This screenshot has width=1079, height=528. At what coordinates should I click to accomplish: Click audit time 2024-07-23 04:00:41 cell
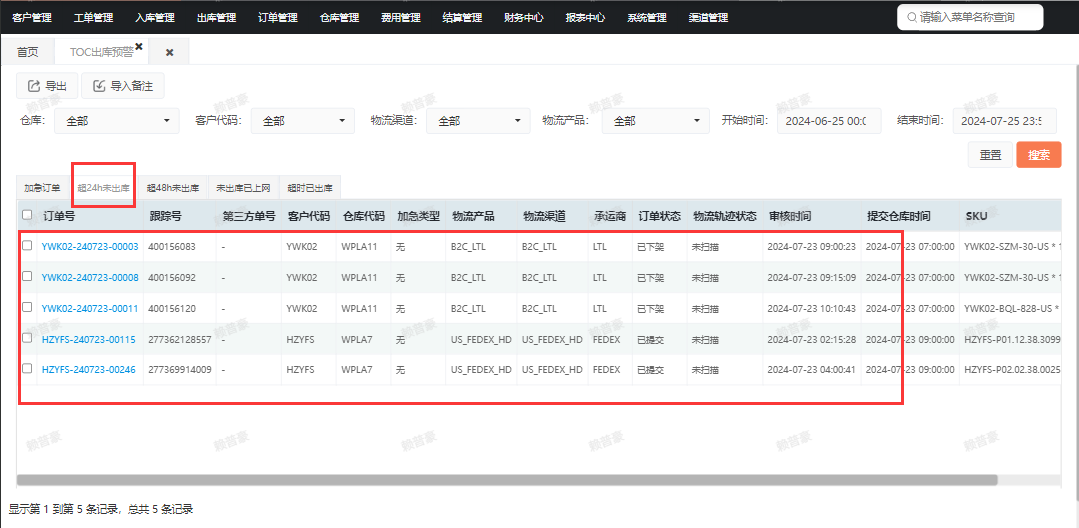[x=811, y=370]
